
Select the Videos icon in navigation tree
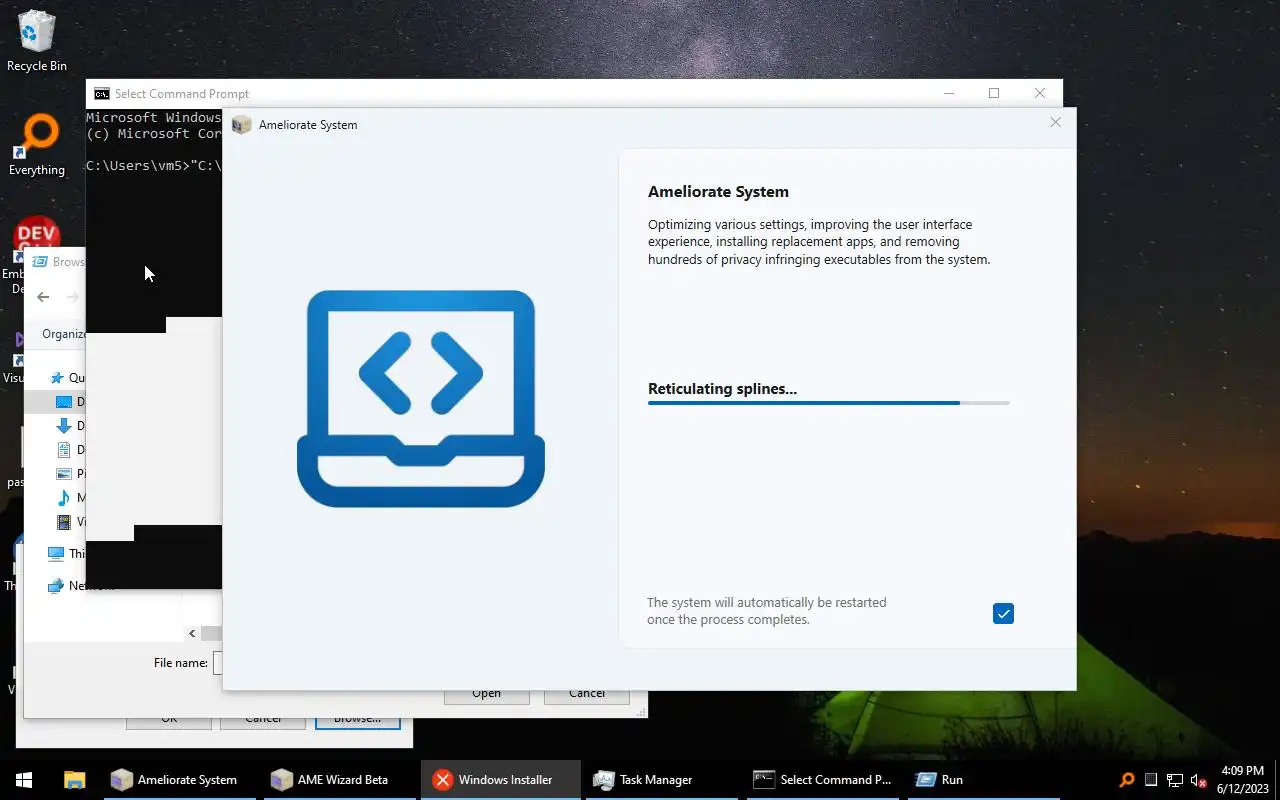coord(64,522)
